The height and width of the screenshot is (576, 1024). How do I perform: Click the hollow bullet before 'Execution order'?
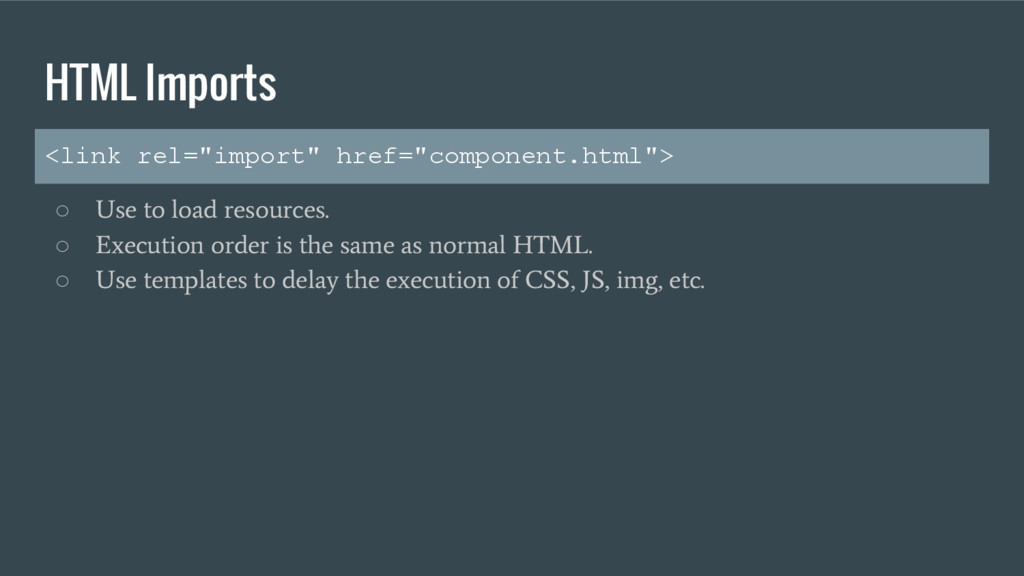(x=62, y=246)
